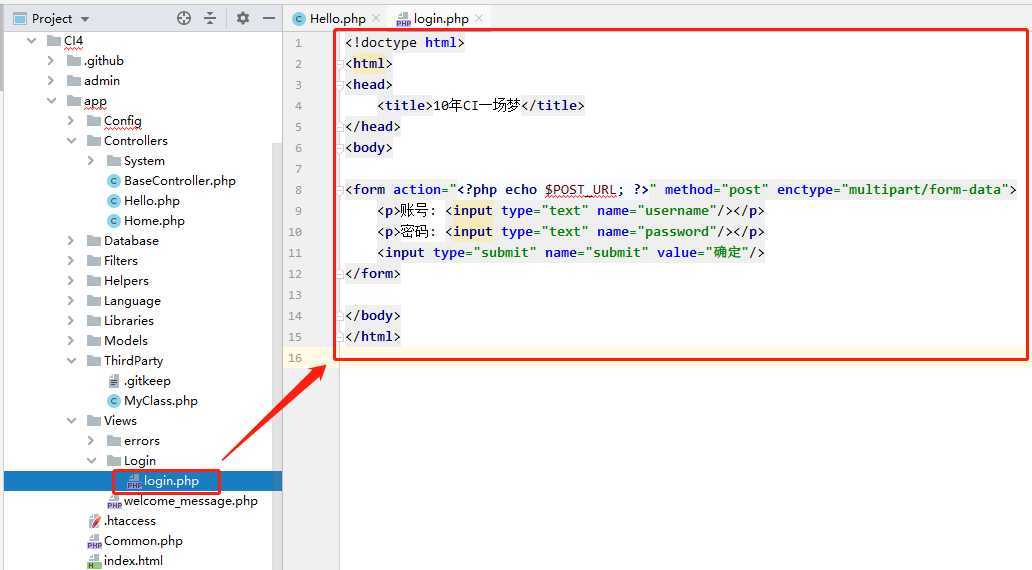Click the MyClass.php class icon
The height and width of the screenshot is (570, 1032).
click(114, 401)
